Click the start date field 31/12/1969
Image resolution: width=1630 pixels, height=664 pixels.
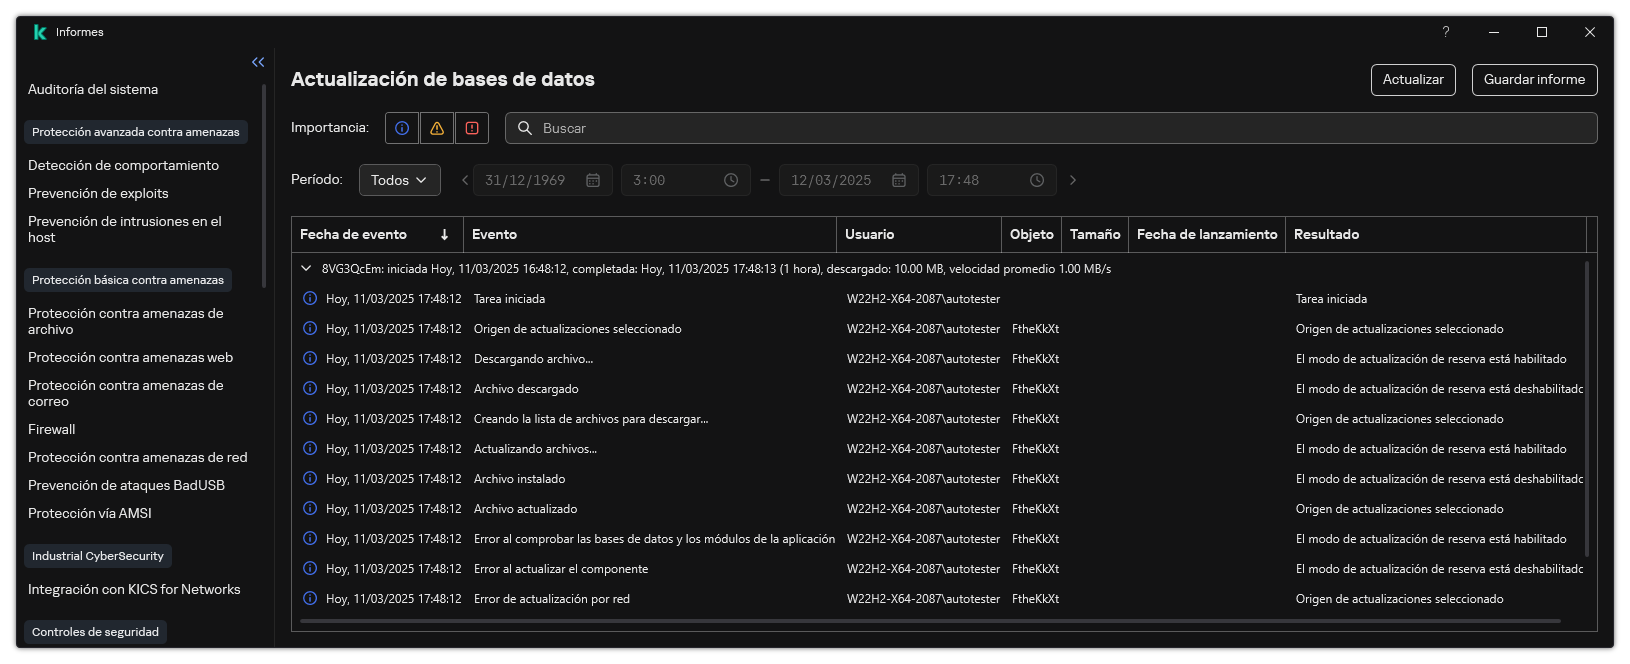coord(543,180)
